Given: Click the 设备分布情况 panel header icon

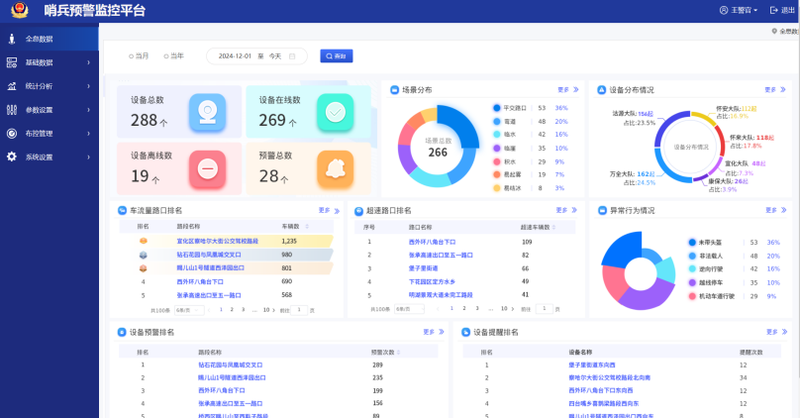Looking at the screenshot, I should 602,90.
